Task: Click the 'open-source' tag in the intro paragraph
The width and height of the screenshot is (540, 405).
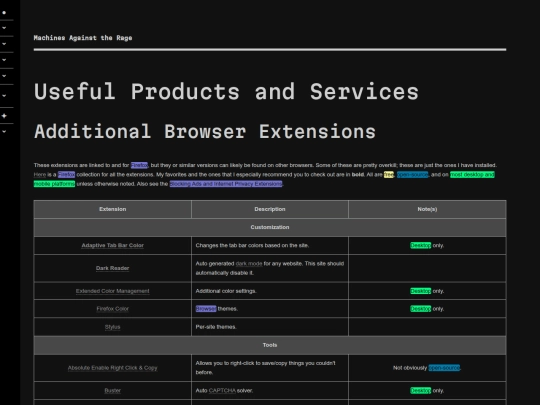Action: (x=413, y=175)
